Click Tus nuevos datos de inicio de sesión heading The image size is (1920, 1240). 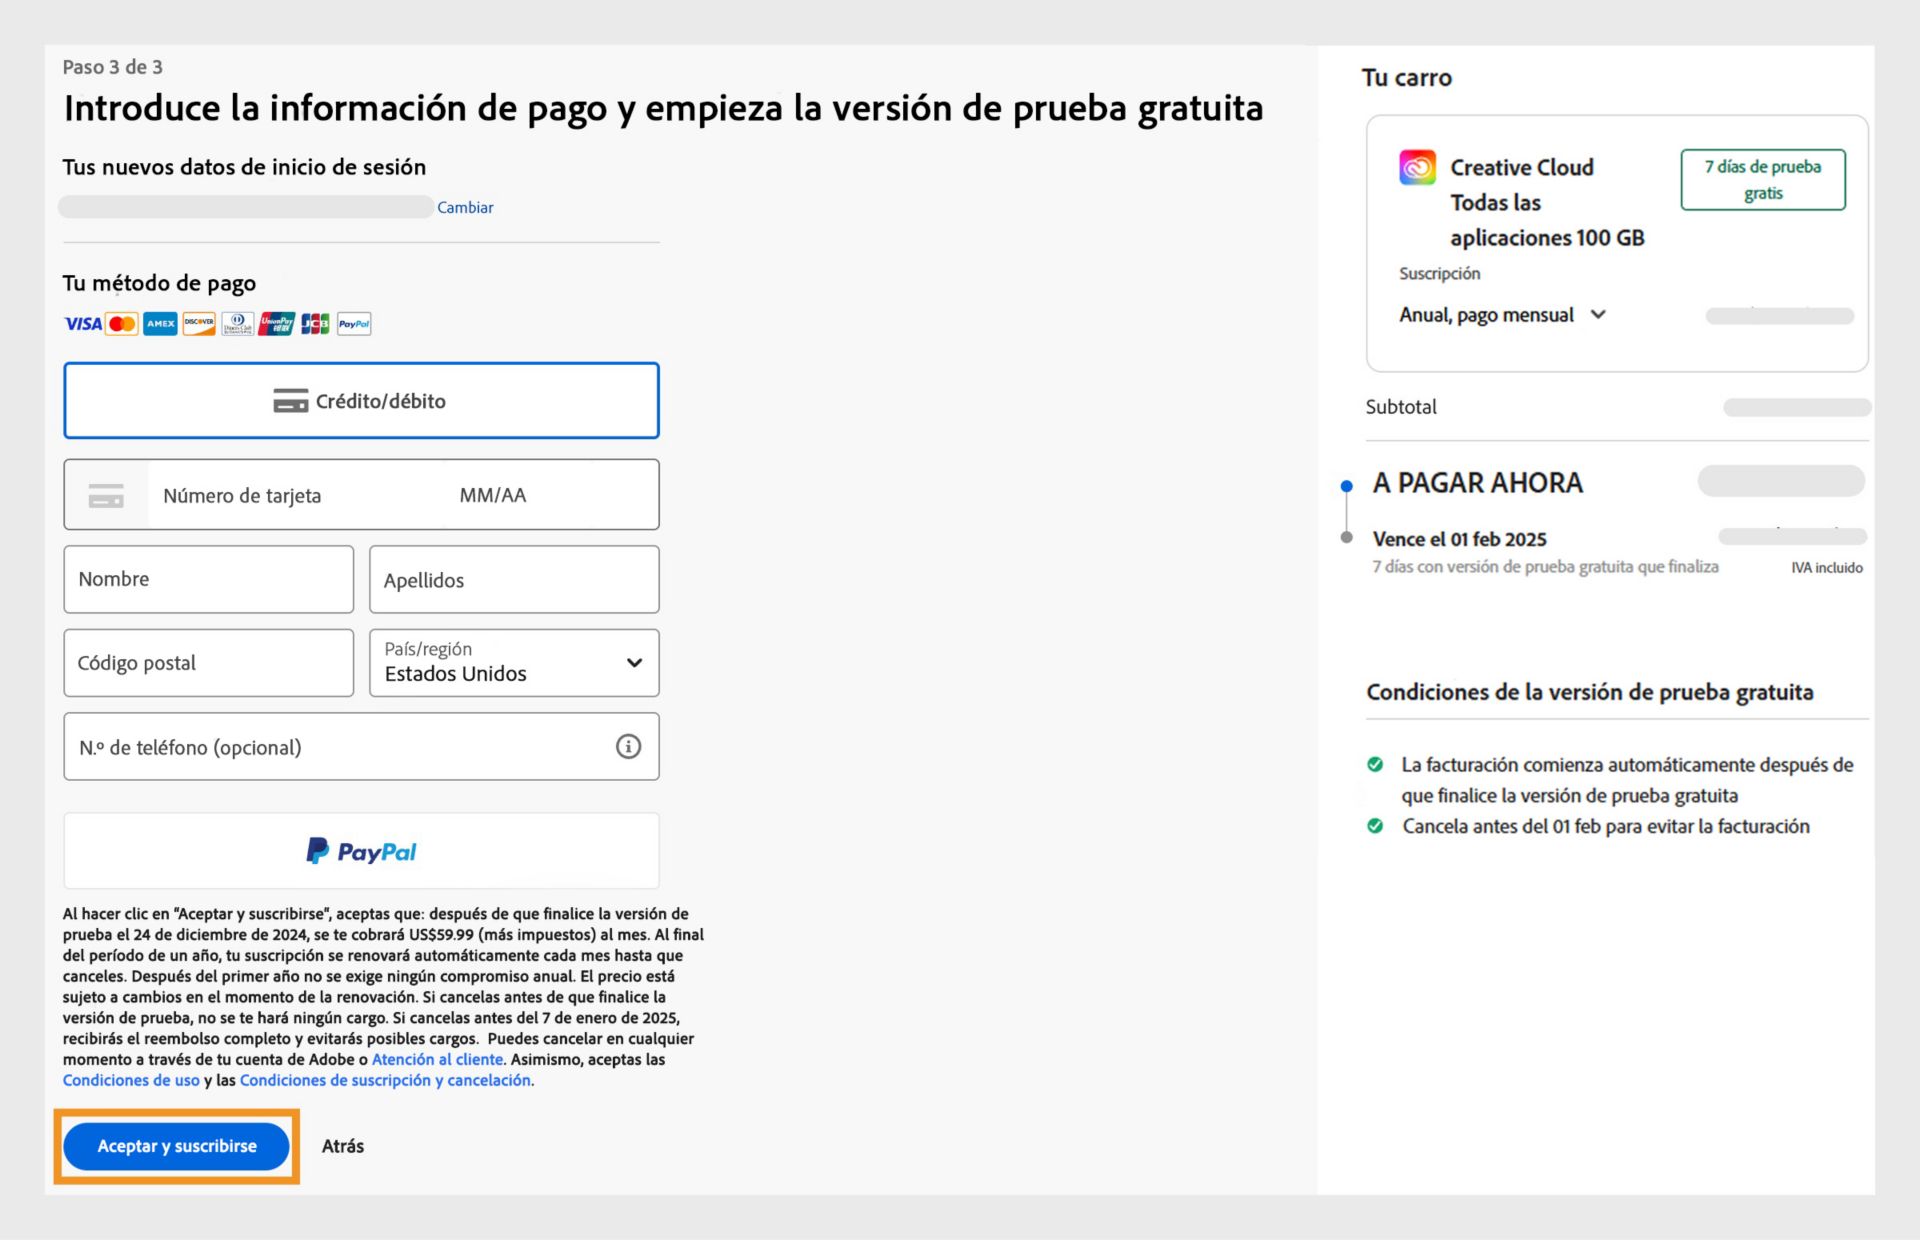[x=244, y=167]
